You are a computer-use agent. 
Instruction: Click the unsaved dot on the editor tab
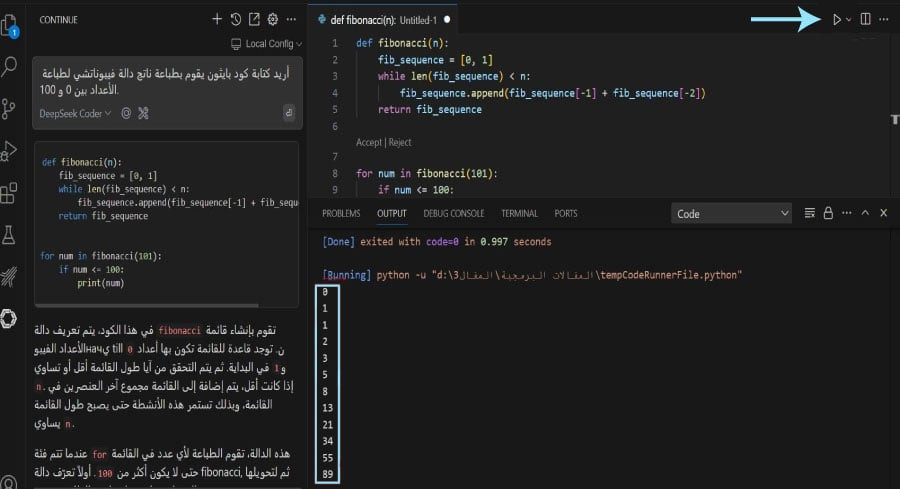[x=447, y=20]
